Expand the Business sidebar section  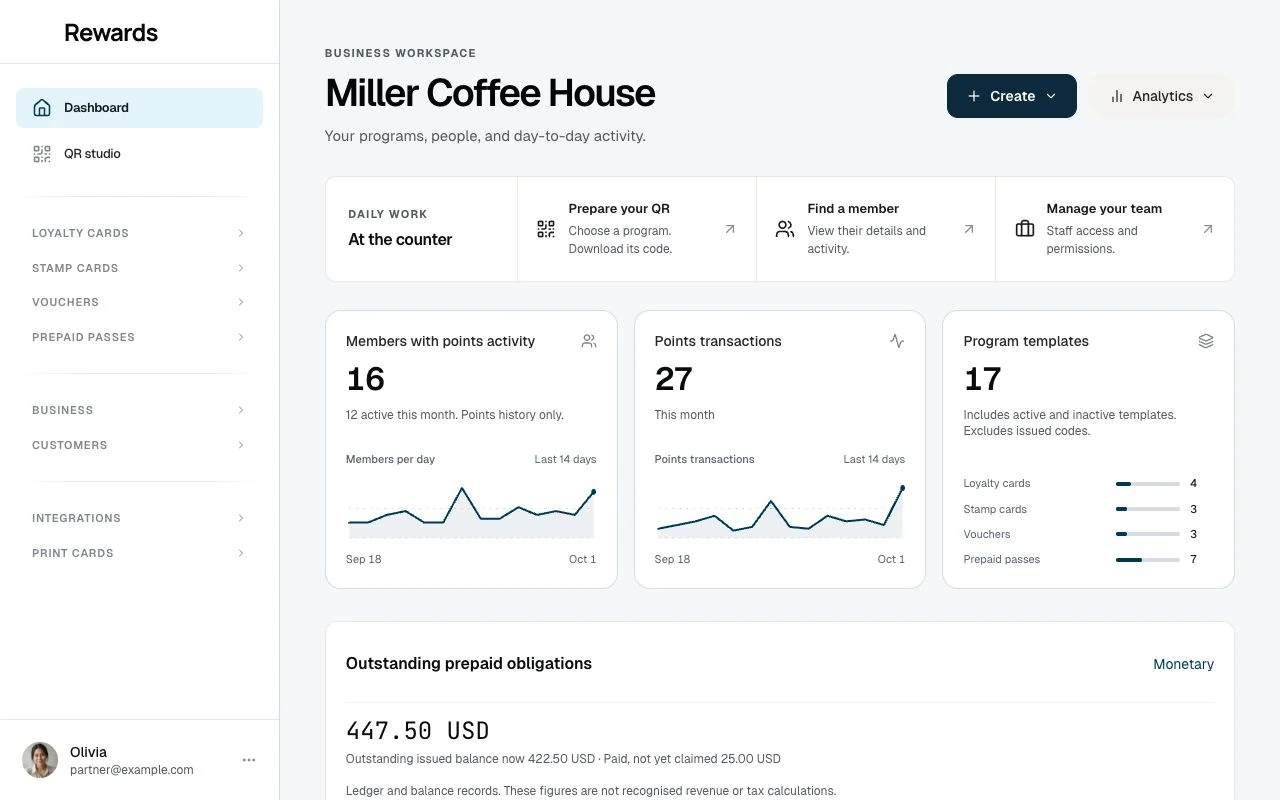pyautogui.click(x=139, y=410)
